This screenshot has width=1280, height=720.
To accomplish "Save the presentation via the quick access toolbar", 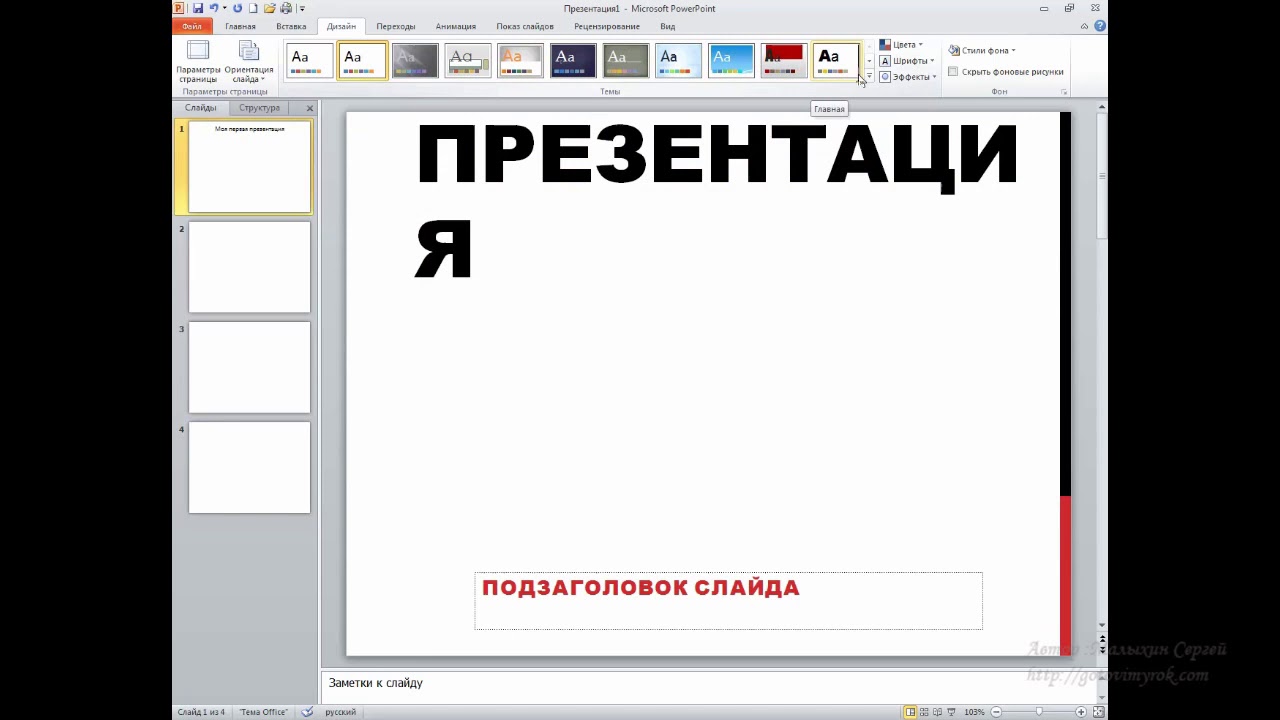I will 198,8.
